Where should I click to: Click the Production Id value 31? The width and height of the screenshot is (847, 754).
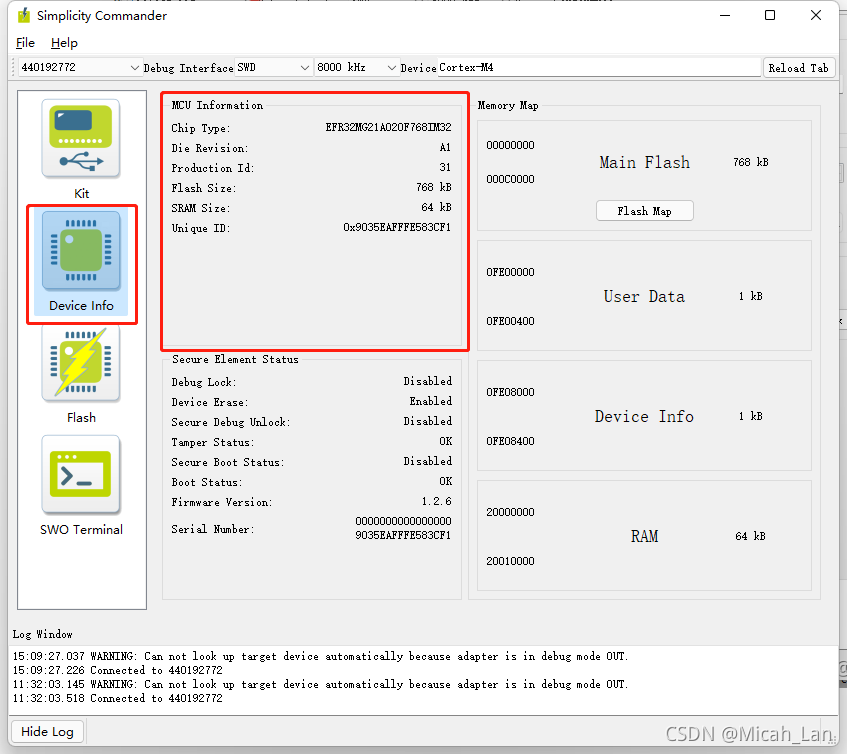445,167
